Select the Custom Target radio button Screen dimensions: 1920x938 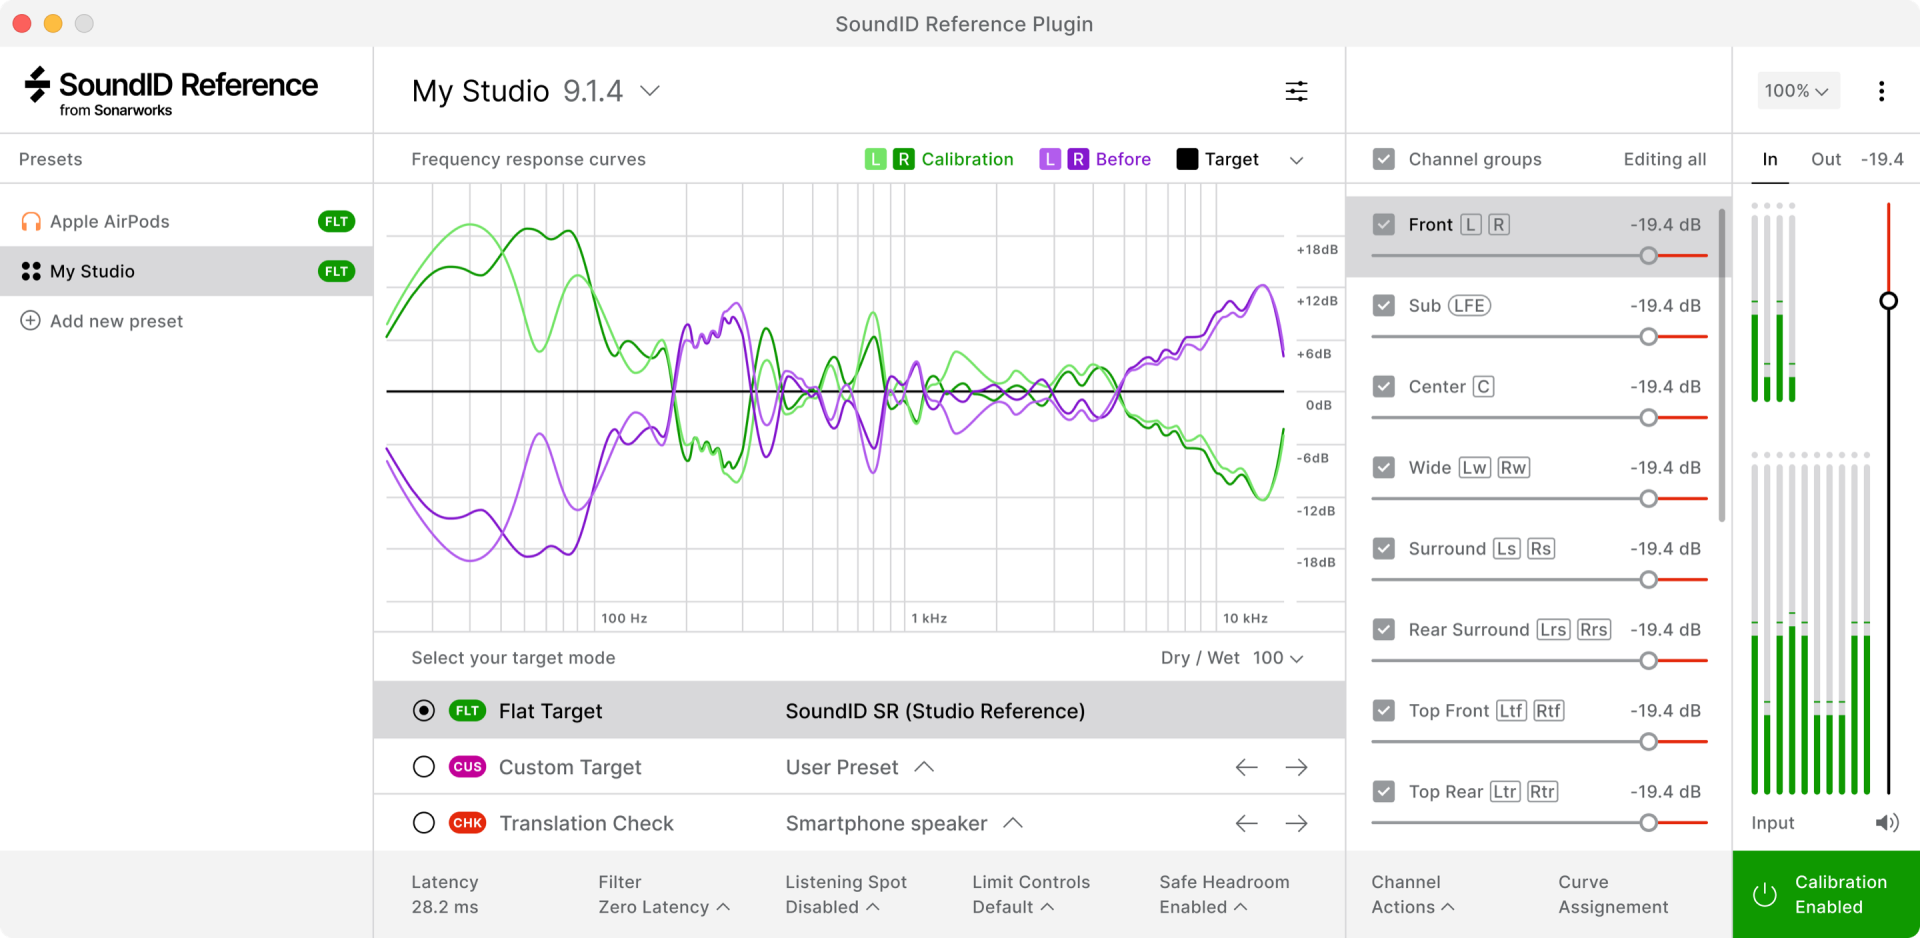[x=424, y=767]
